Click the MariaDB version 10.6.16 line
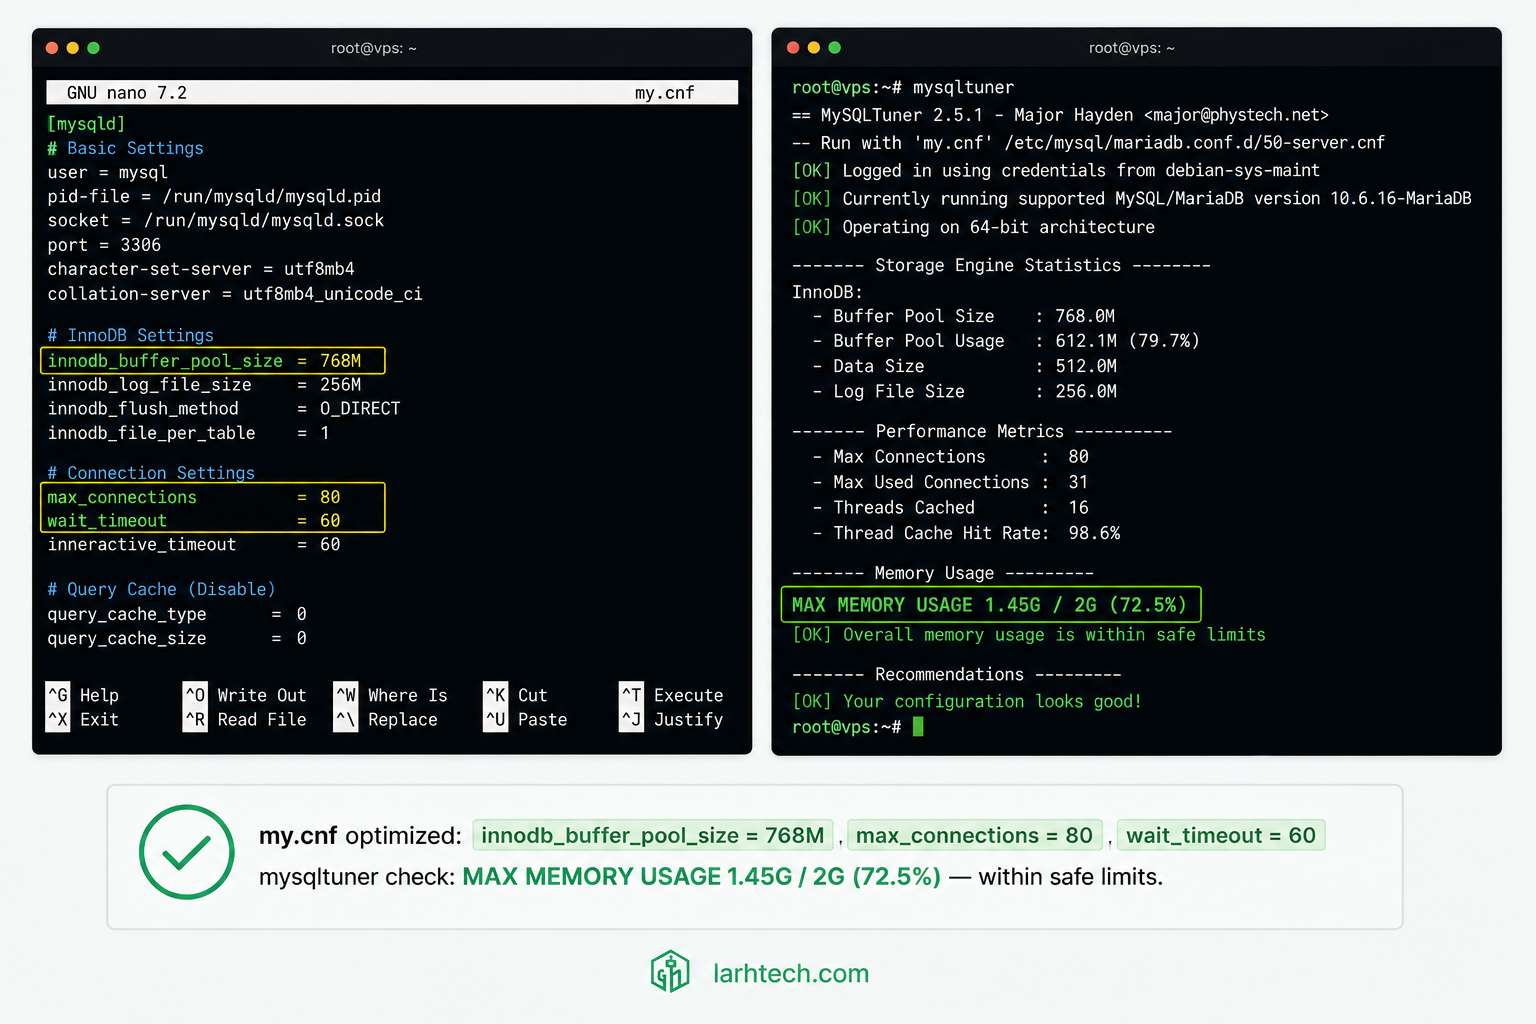 [x=1132, y=199]
